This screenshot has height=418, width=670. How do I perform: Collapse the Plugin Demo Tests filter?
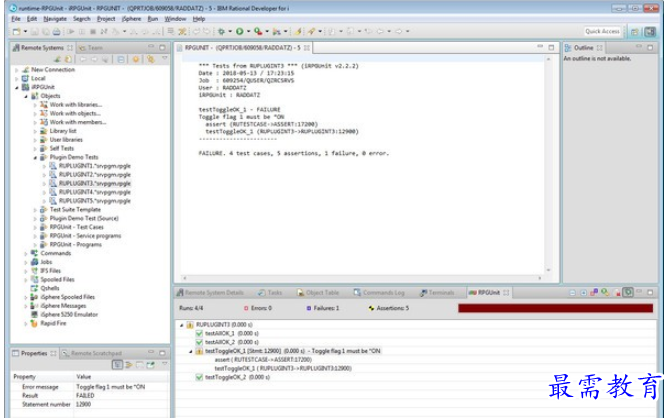coord(35,157)
